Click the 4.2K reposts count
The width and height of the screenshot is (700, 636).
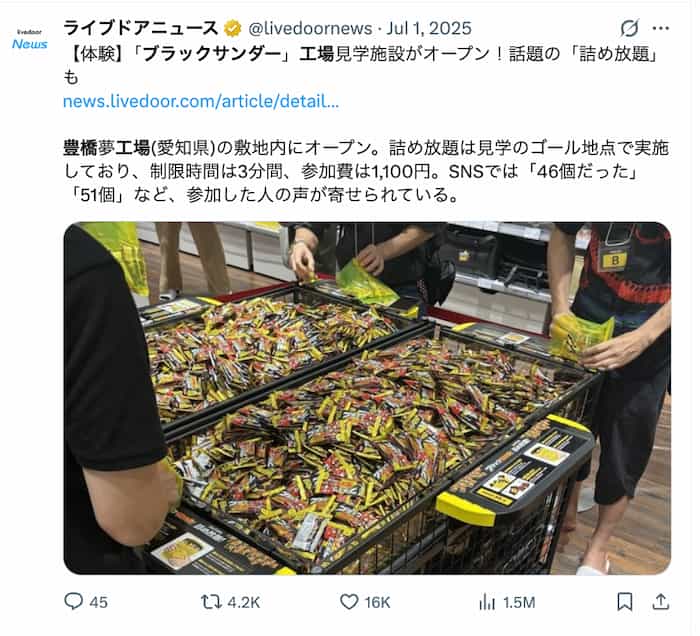(x=244, y=603)
